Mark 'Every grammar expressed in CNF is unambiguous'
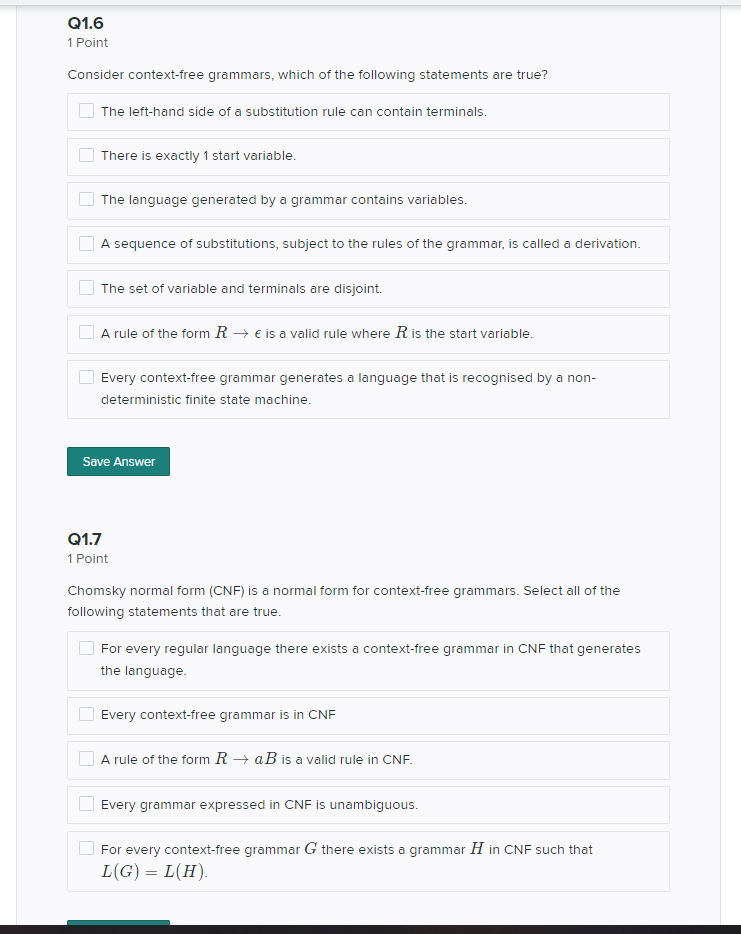This screenshot has height=934, width=741. click(86, 803)
